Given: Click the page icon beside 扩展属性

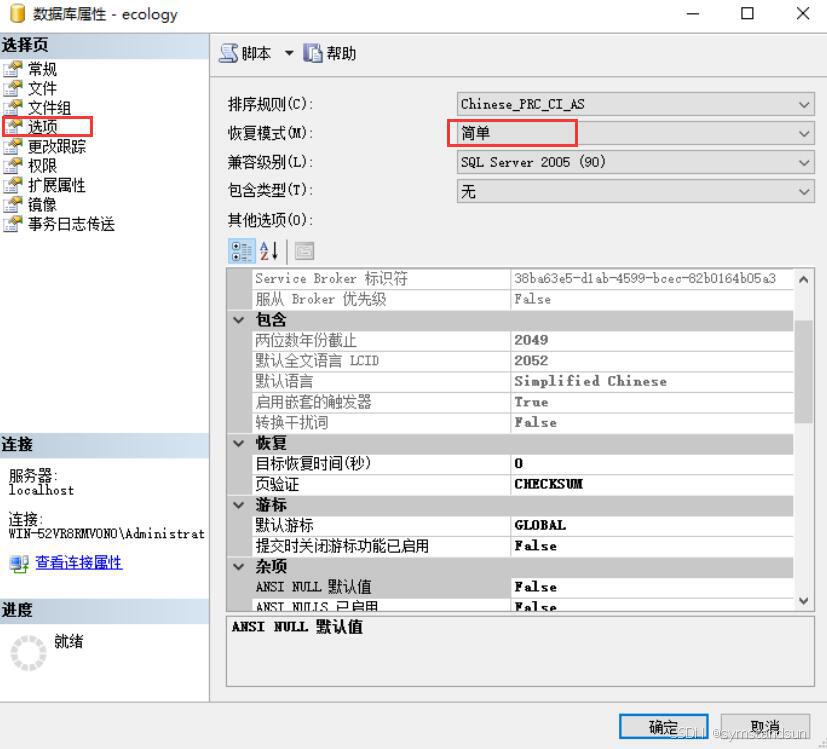Looking at the screenshot, I should (x=13, y=185).
